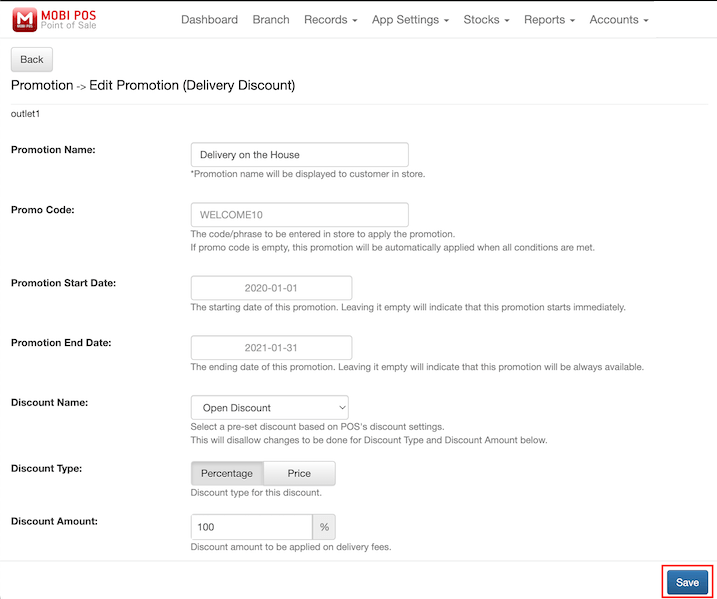Viewport: 717px width, 599px height.
Task: Click the outlet1 label text
Action: [x=26, y=114]
